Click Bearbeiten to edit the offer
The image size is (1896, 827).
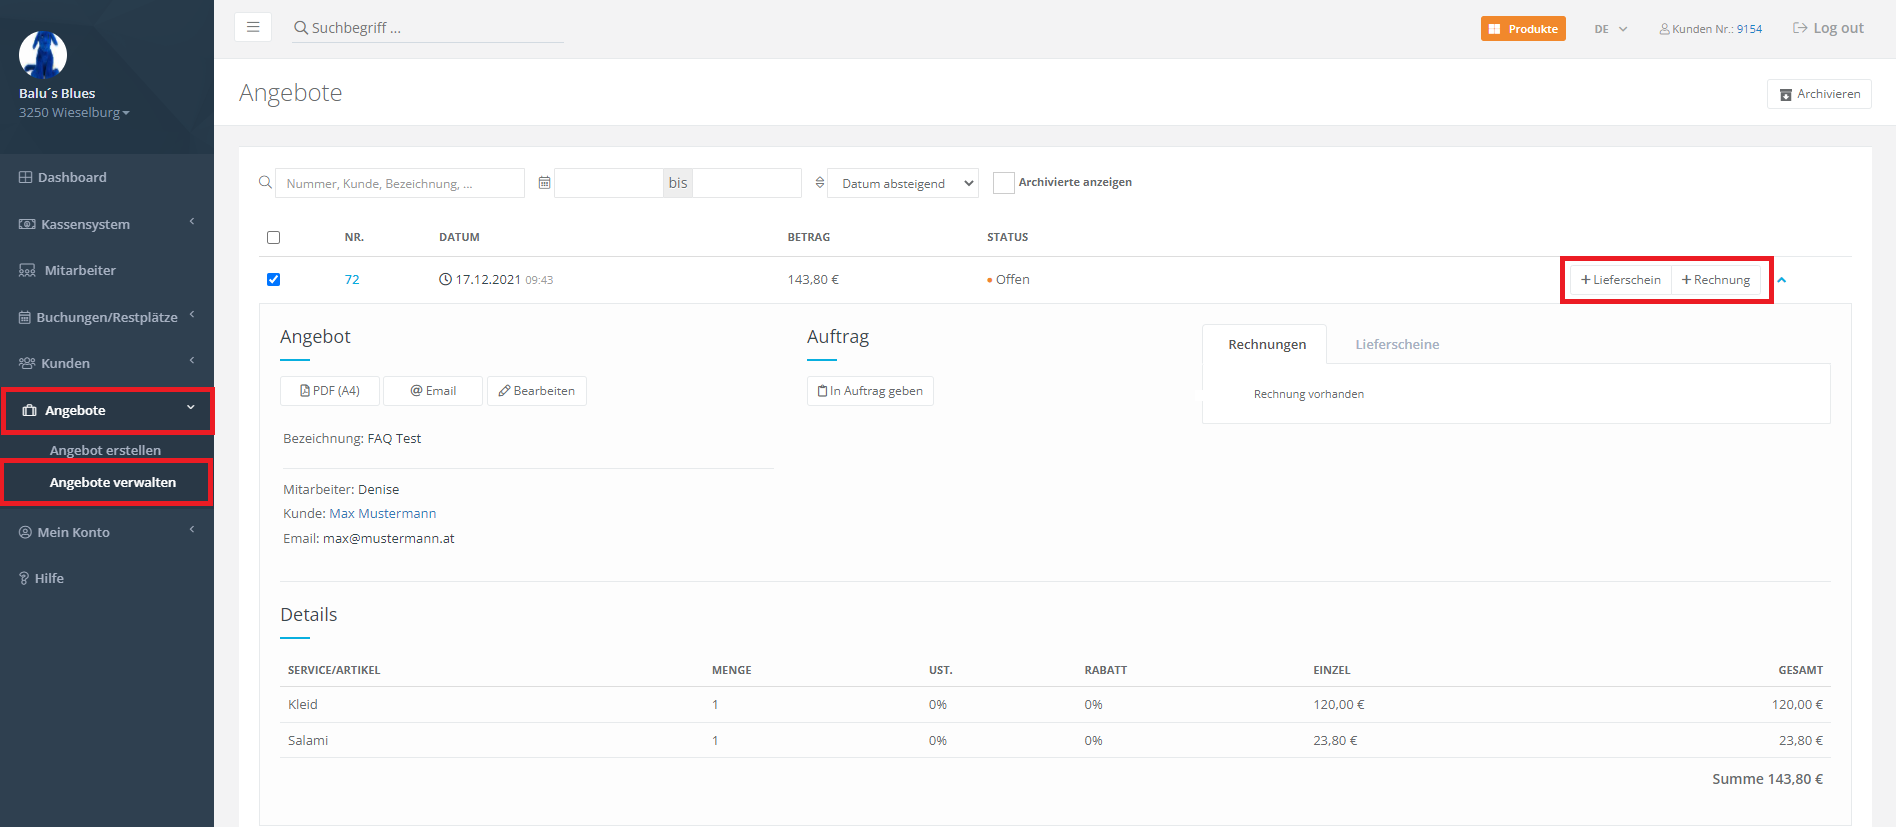click(537, 391)
